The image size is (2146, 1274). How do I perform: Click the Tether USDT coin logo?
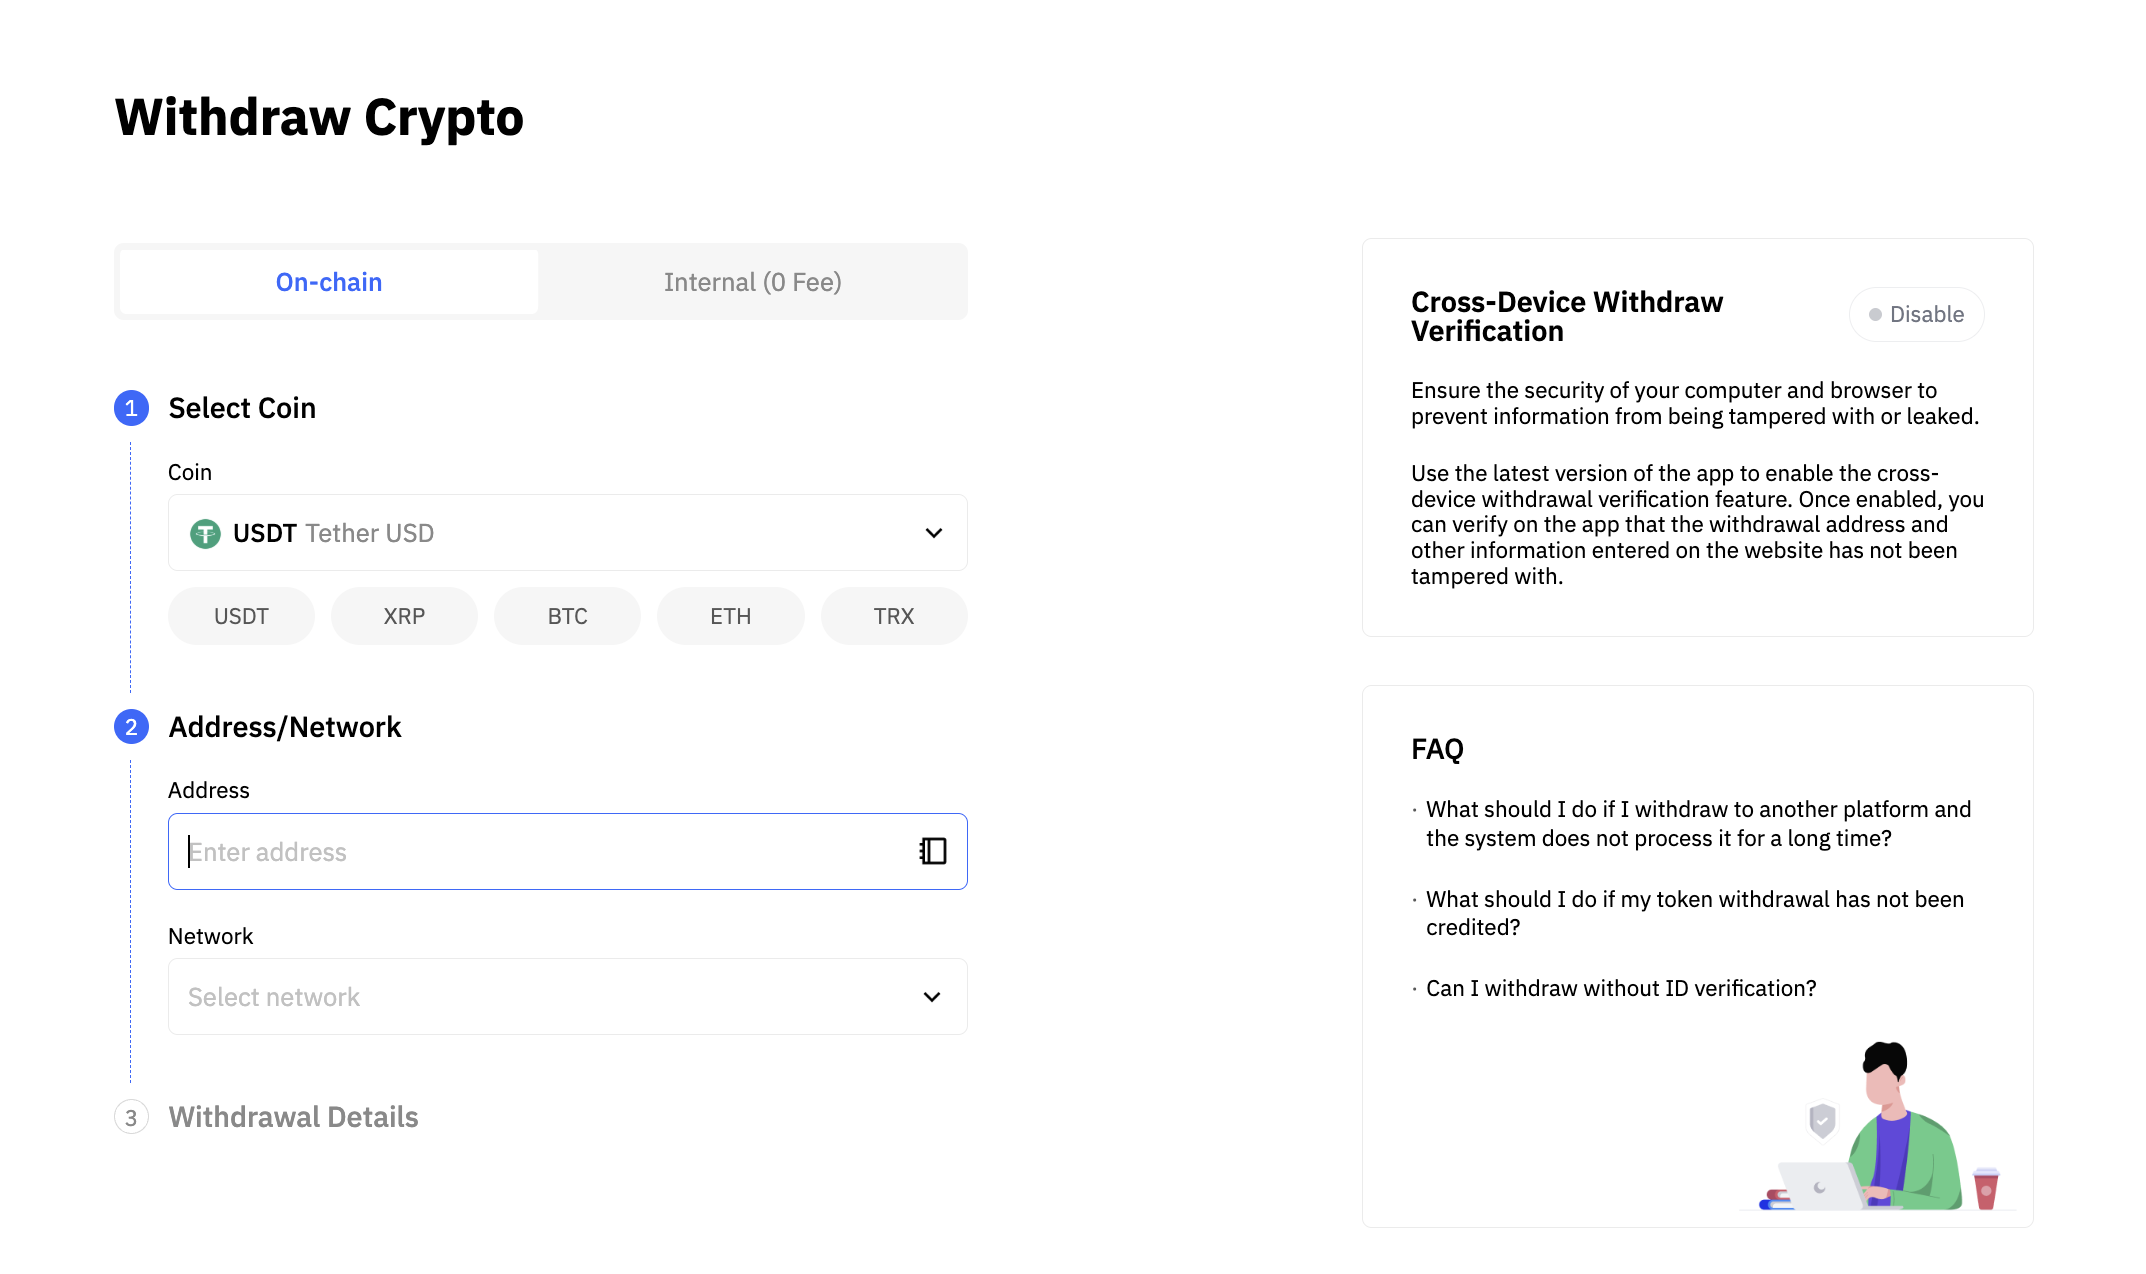tap(205, 533)
